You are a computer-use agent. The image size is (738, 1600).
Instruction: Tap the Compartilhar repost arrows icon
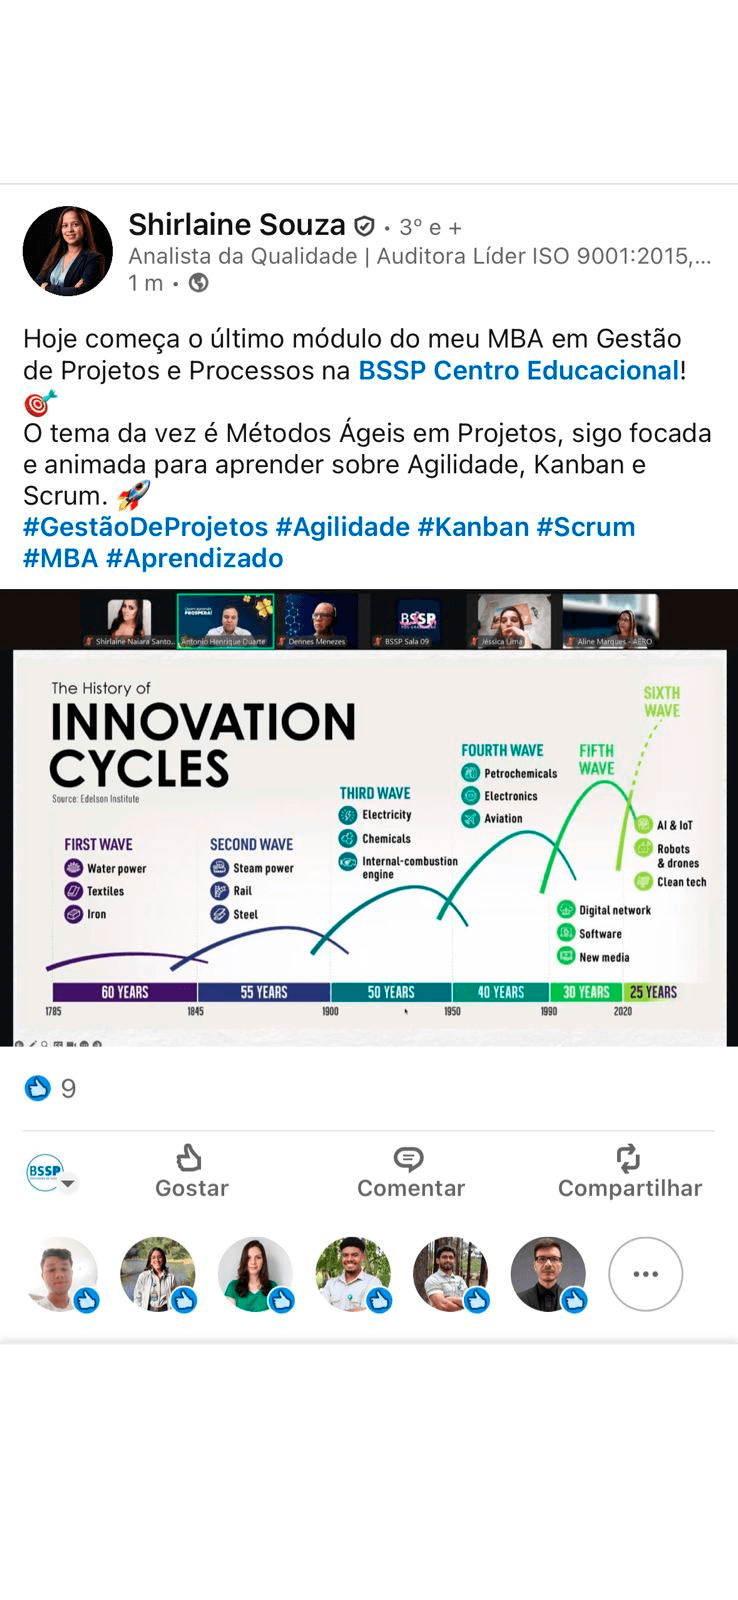click(x=628, y=1158)
